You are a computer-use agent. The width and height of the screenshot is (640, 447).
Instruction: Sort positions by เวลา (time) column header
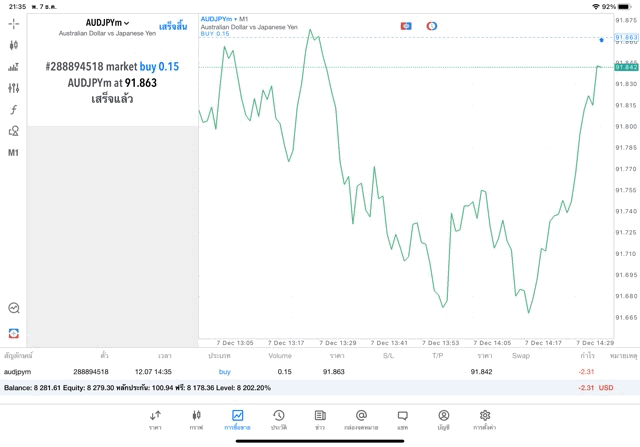[x=165, y=356]
